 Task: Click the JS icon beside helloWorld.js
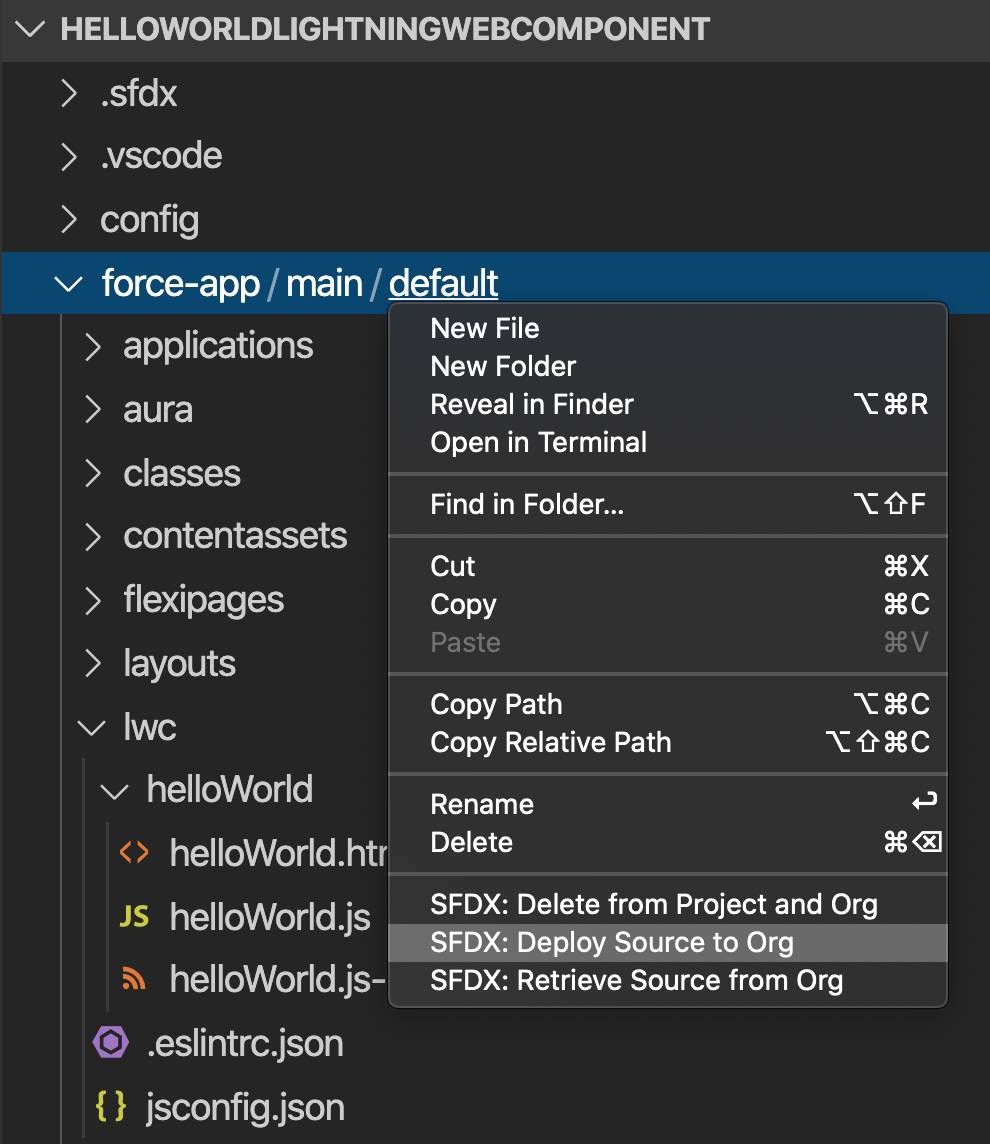pos(133,917)
